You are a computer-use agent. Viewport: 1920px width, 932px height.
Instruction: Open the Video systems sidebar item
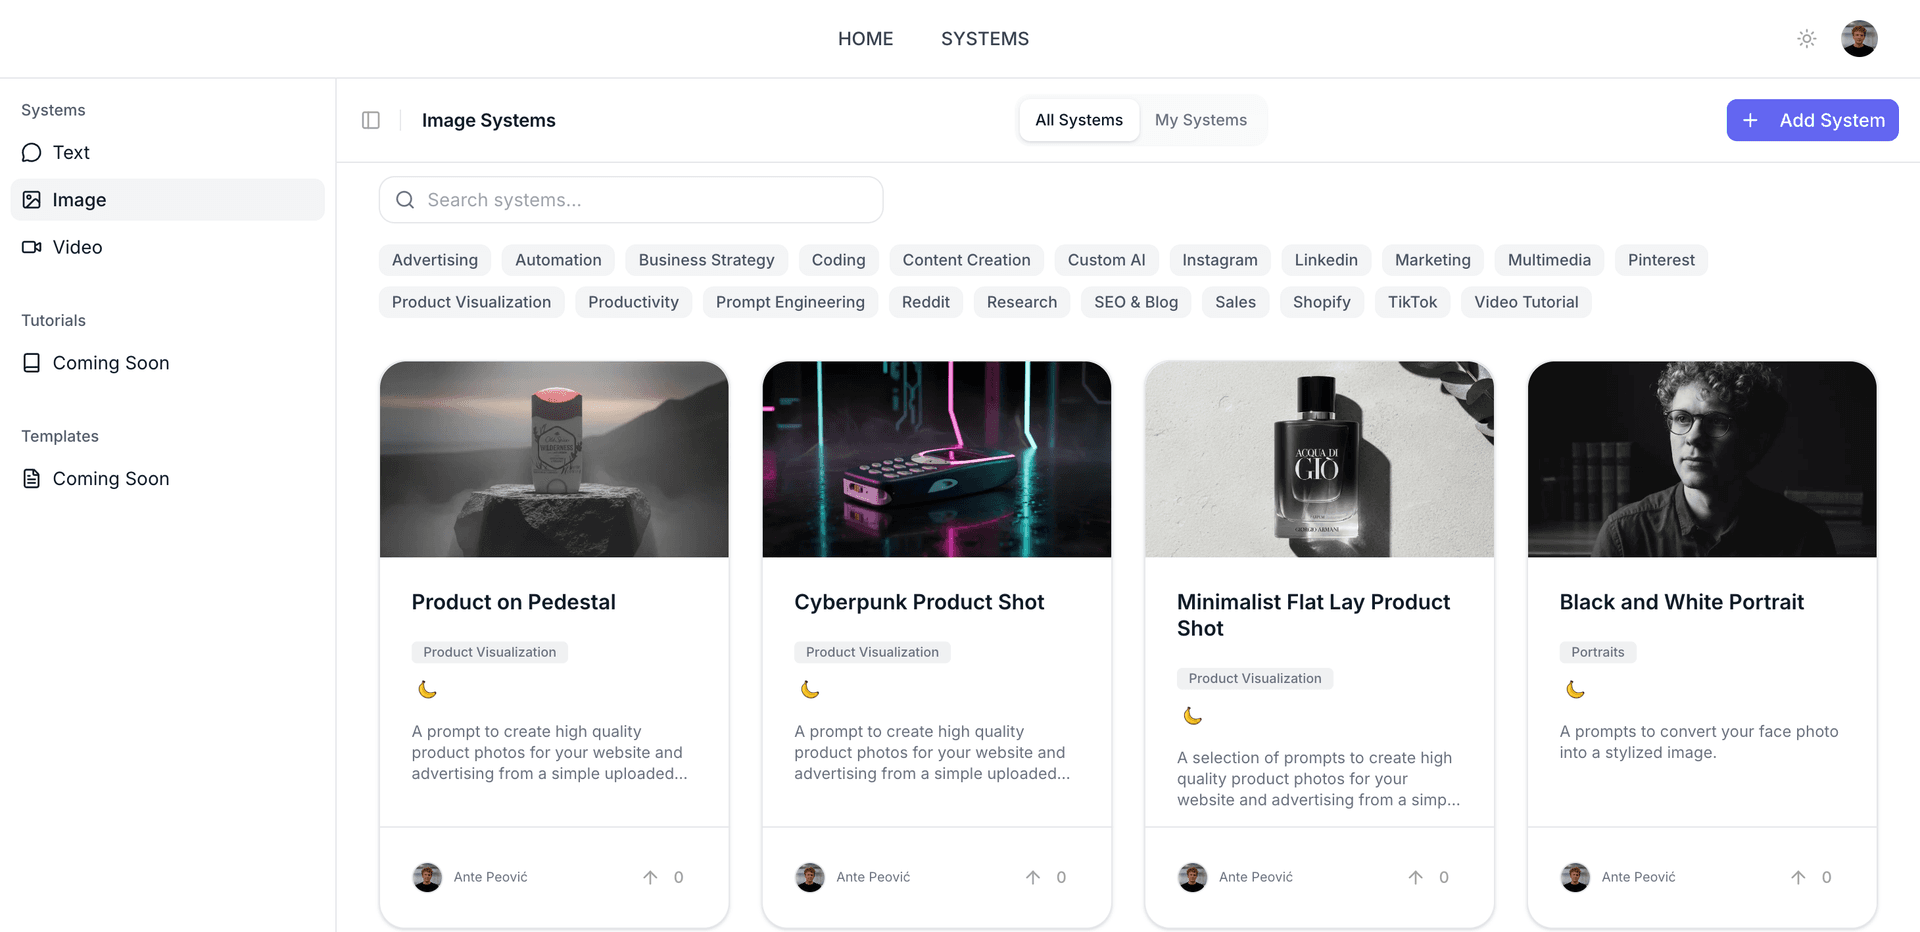77,247
